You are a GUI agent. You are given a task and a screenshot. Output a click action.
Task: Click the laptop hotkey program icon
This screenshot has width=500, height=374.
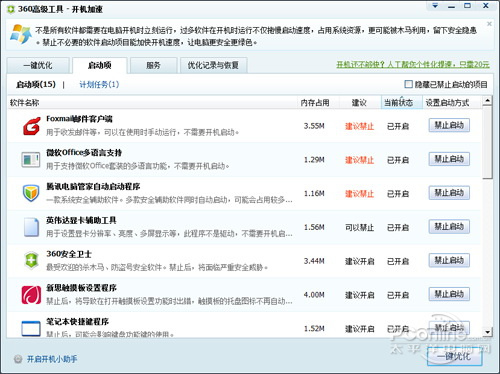(31, 328)
